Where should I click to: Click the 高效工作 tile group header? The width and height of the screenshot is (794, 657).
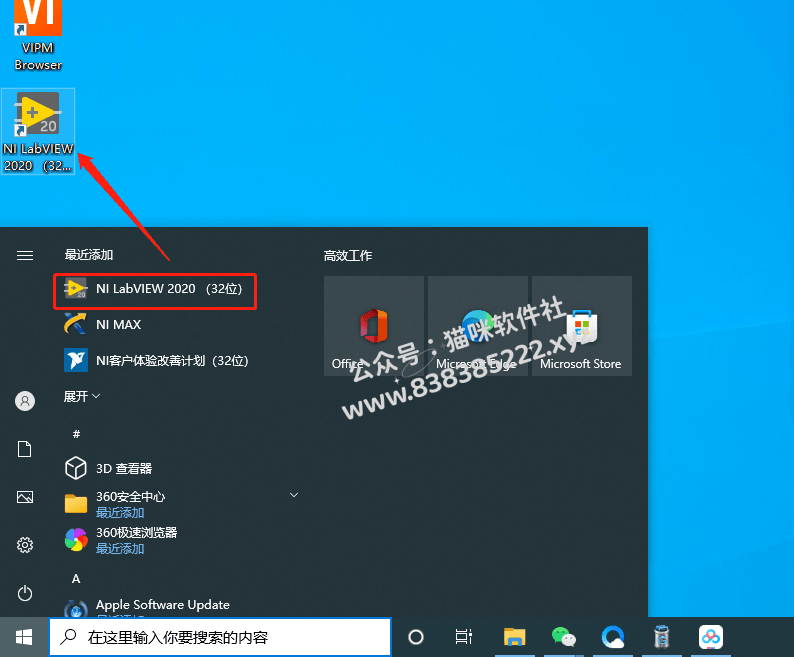[x=348, y=256]
